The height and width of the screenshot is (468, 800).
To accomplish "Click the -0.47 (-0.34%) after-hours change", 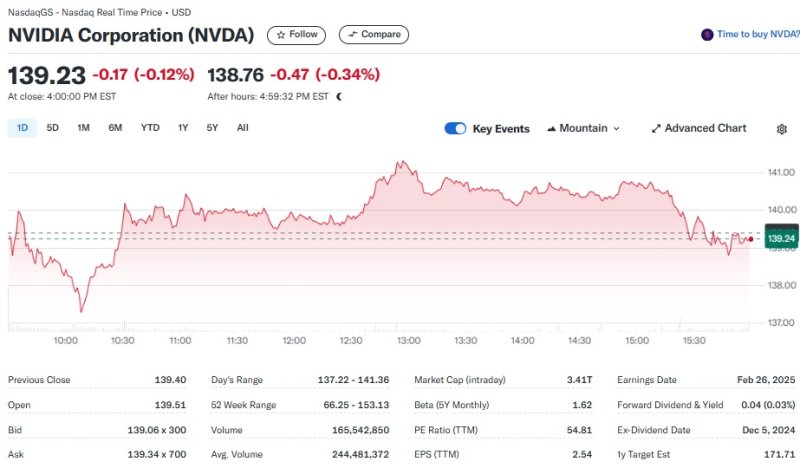I will tap(325, 75).
